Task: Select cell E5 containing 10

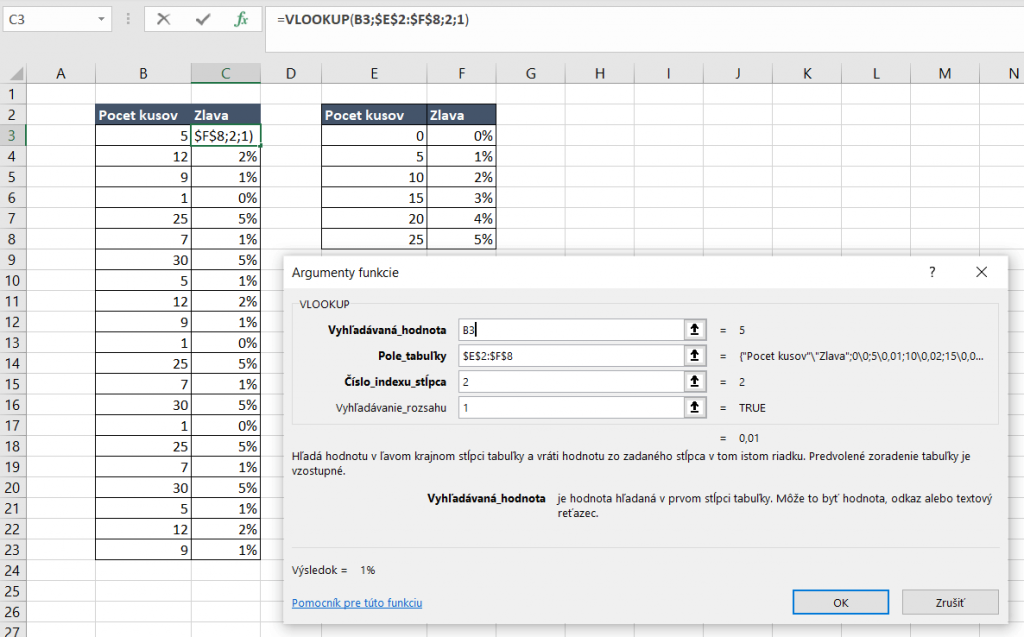Action: [374, 177]
